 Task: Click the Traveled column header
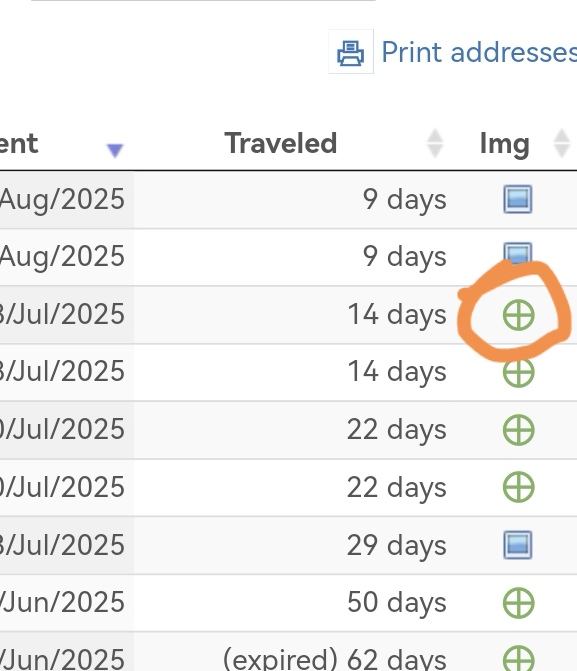coord(281,143)
